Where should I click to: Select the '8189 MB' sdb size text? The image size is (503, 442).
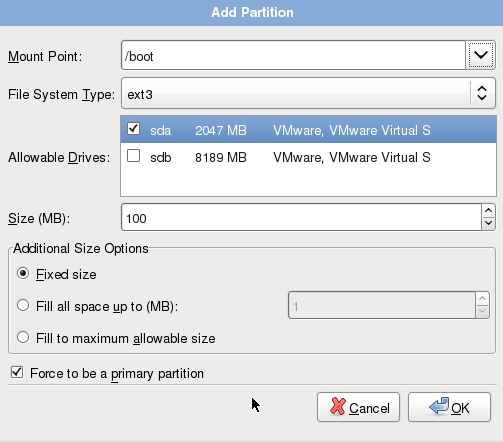(221, 157)
